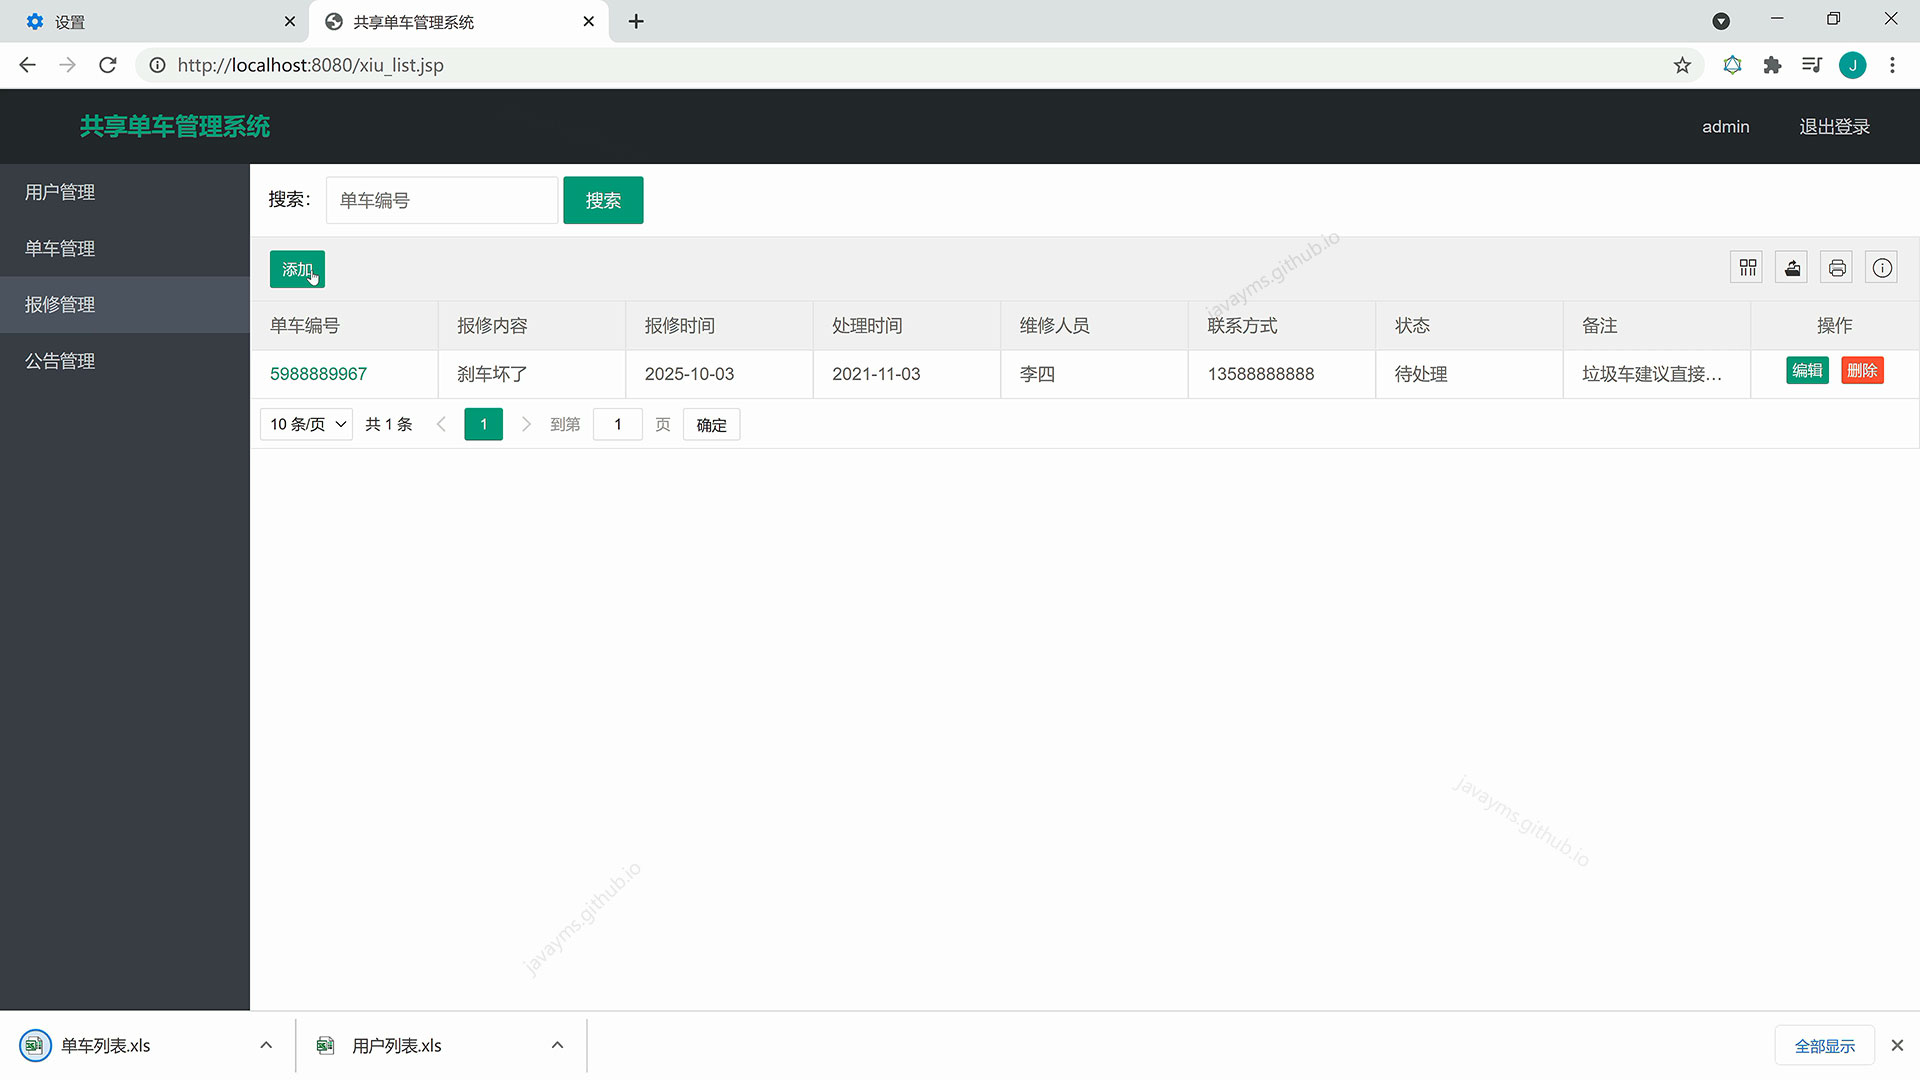Click the column display settings icon
1920x1080 pixels.
[x=1747, y=267]
